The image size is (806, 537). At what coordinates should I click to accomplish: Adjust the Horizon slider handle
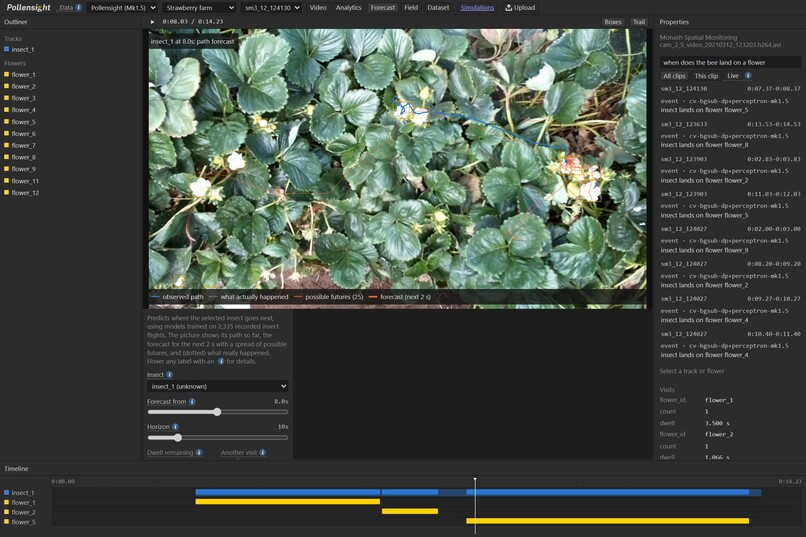[x=178, y=438]
